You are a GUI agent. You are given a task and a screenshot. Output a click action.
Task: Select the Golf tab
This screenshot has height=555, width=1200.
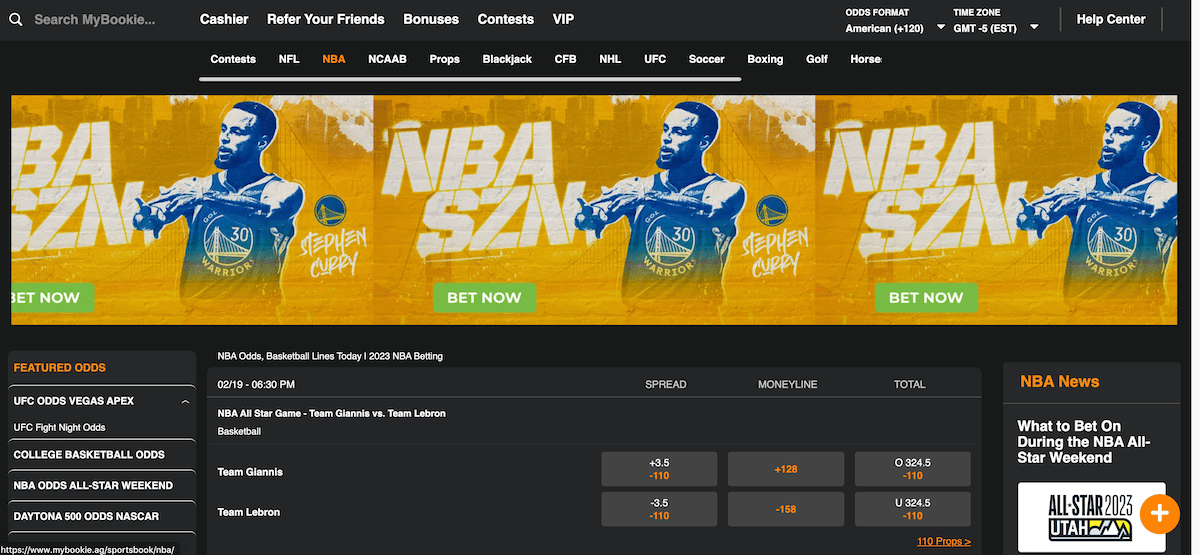coord(817,59)
